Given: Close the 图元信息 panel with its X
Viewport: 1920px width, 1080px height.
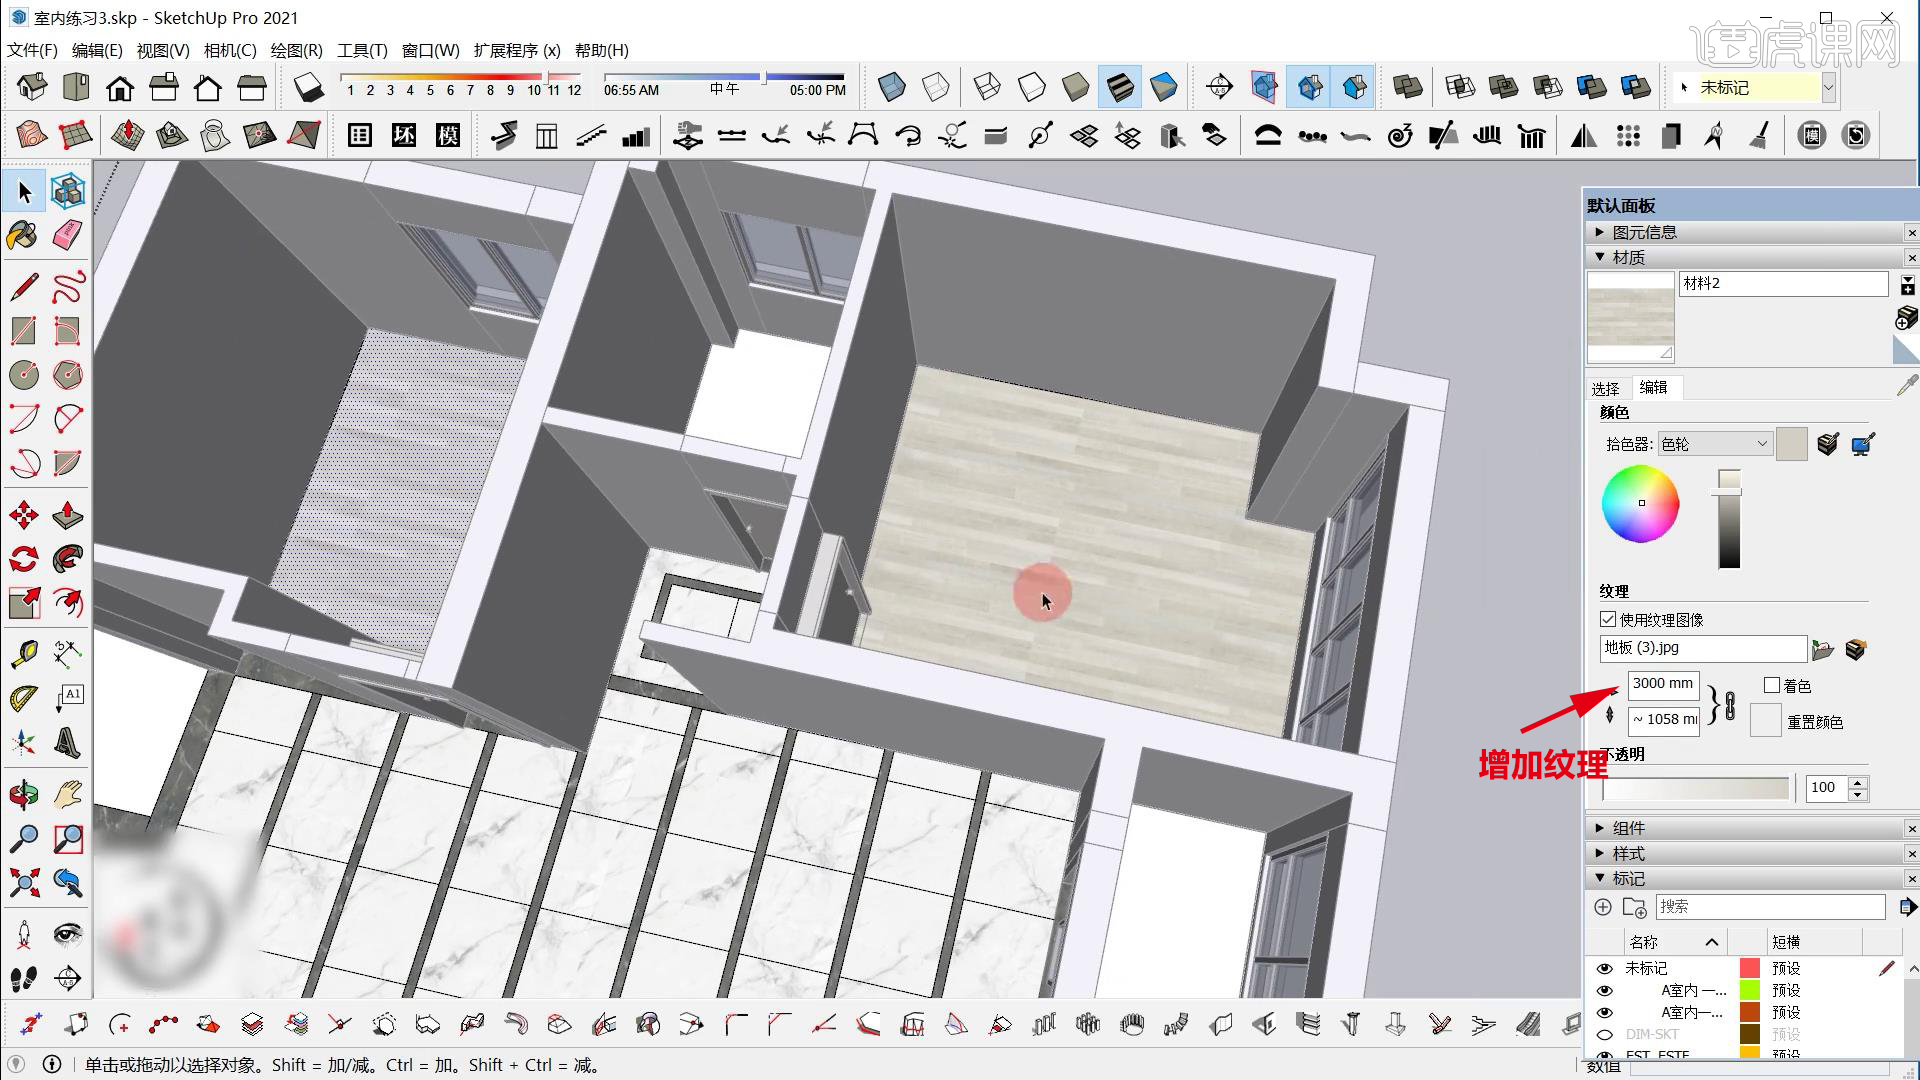Looking at the screenshot, I should 1912,233.
